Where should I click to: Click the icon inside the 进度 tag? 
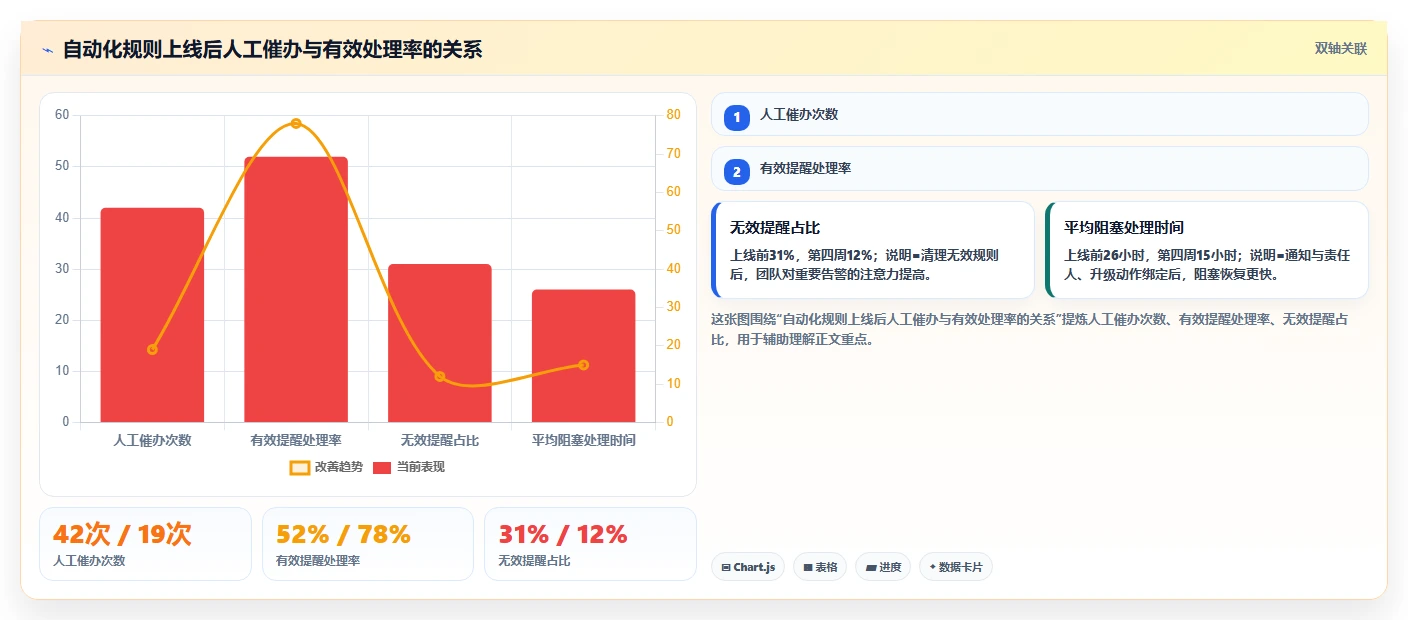coord(871,567)
